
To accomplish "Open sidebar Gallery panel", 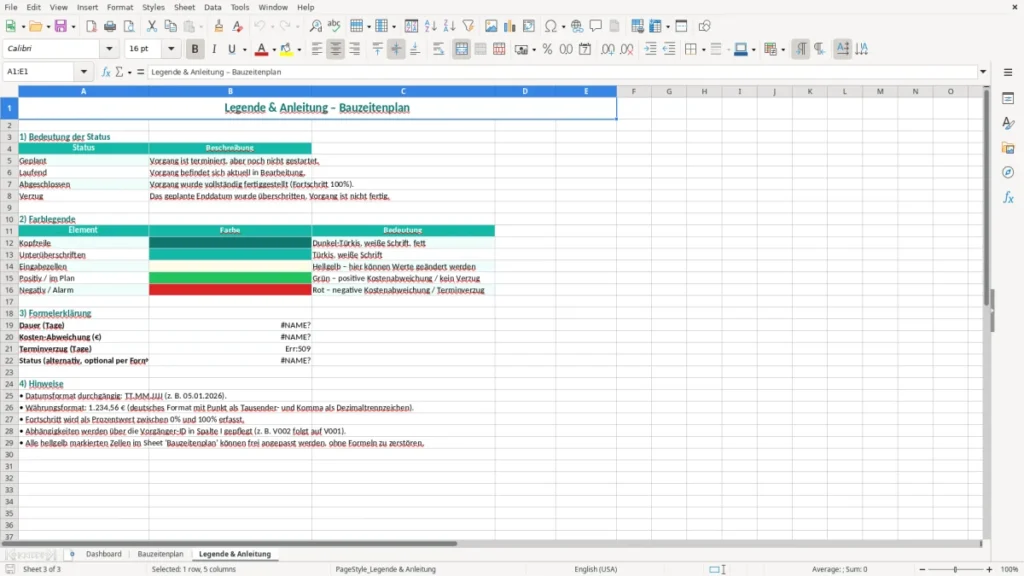I will [1008, 148].
